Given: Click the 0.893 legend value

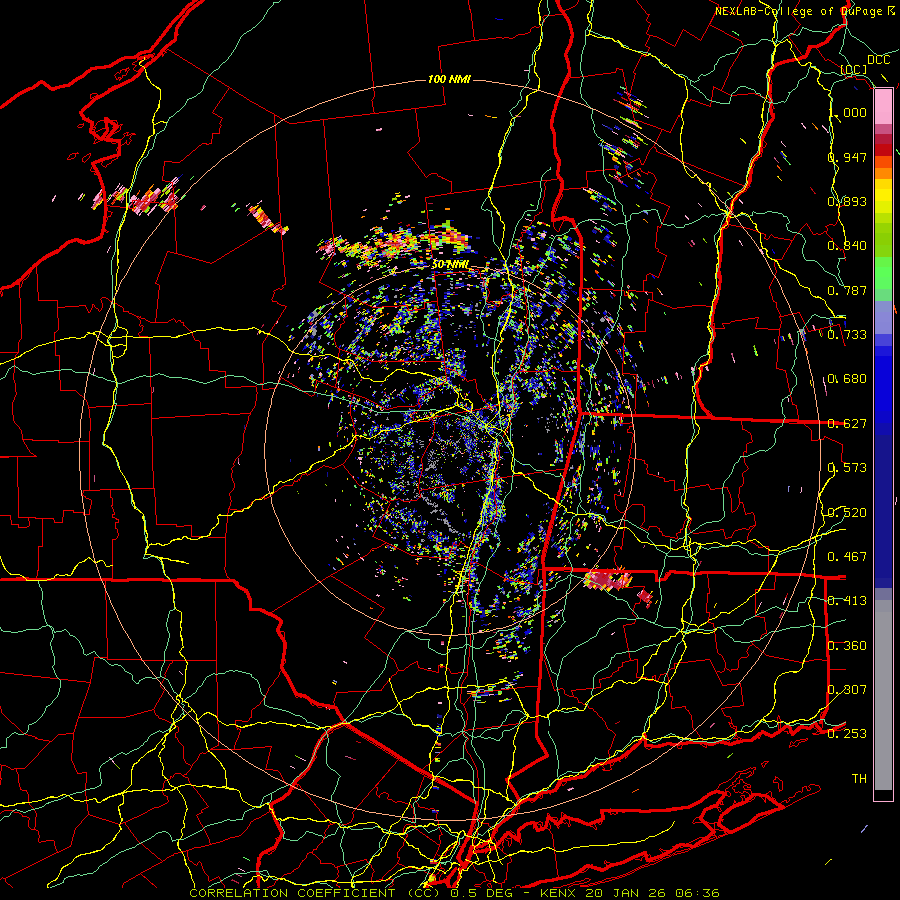Looking at the screenshot, I should (x=847, y=201).
